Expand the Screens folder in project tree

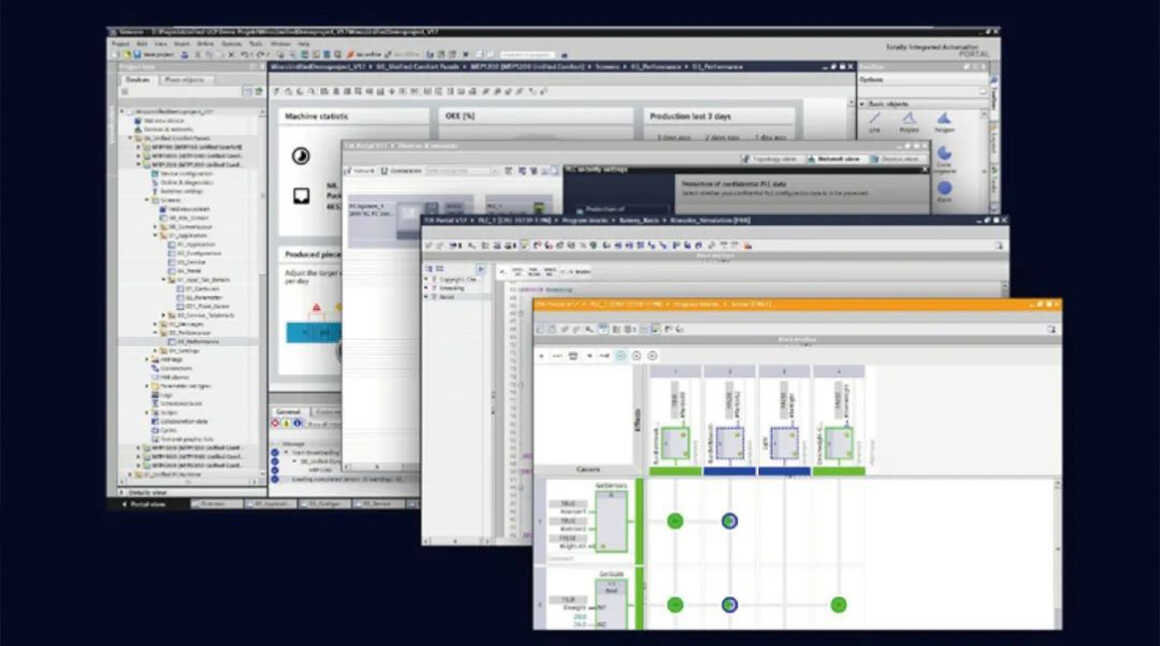tap(147, 200)
